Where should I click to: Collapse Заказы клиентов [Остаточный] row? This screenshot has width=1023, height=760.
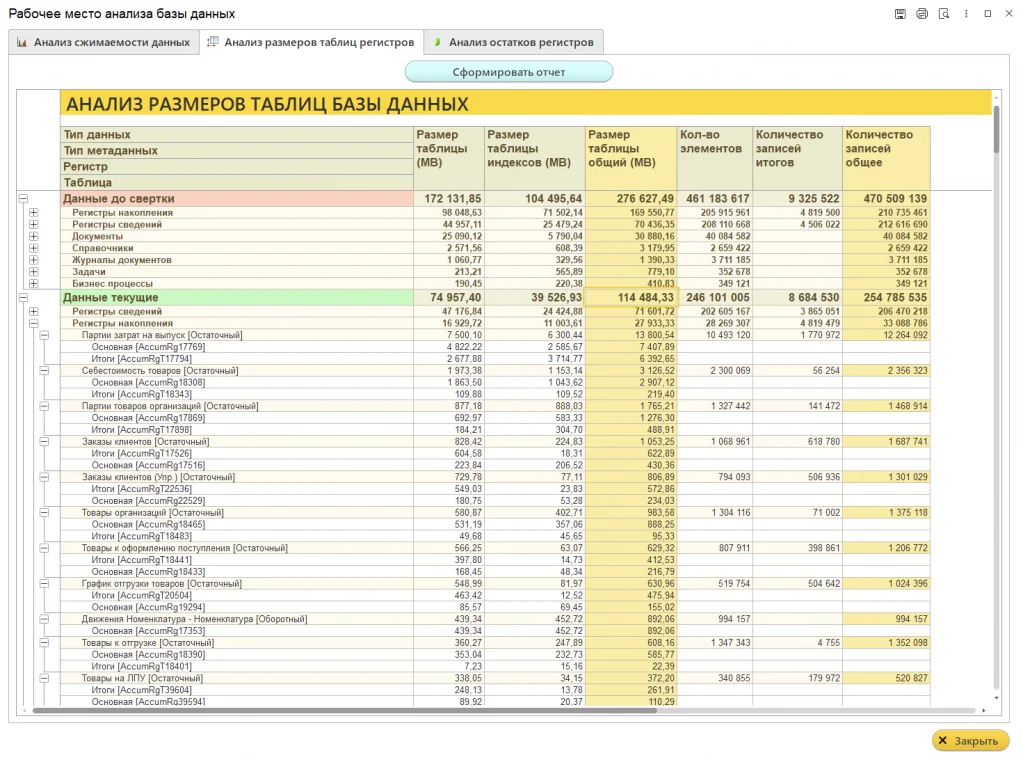44,442
